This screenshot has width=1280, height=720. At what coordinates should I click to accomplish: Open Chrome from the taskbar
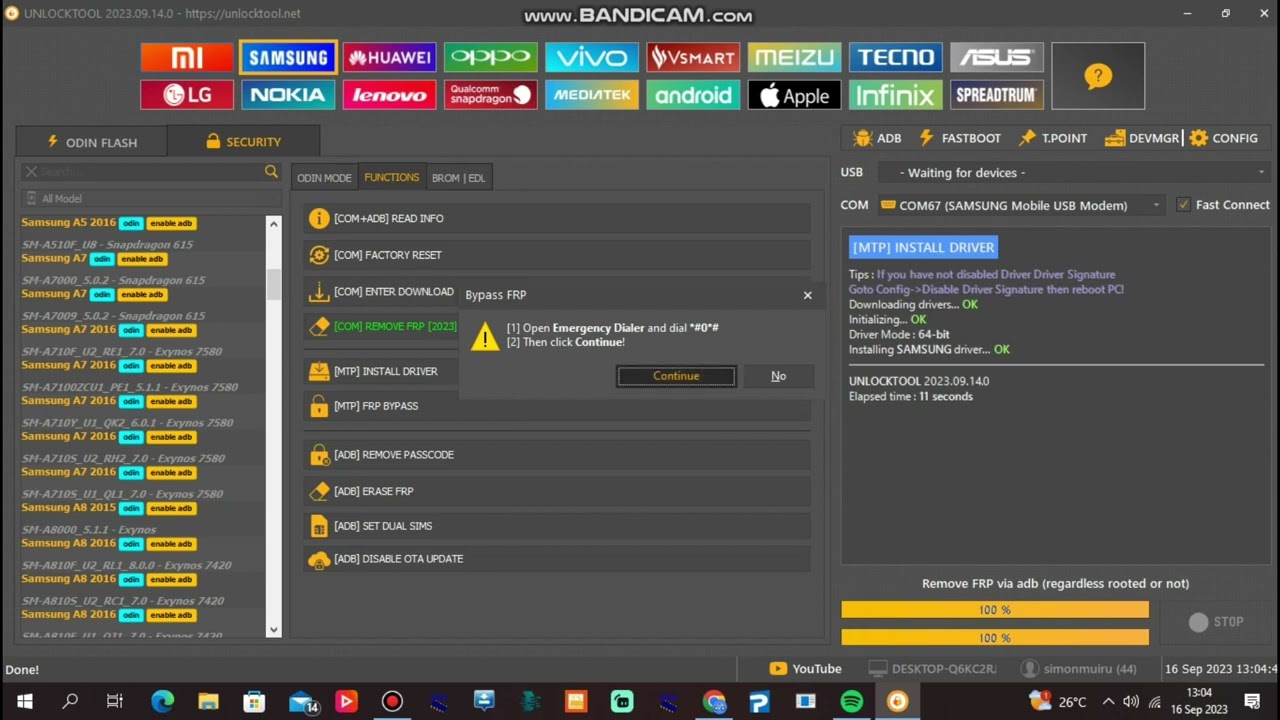[x=714, y=702]
